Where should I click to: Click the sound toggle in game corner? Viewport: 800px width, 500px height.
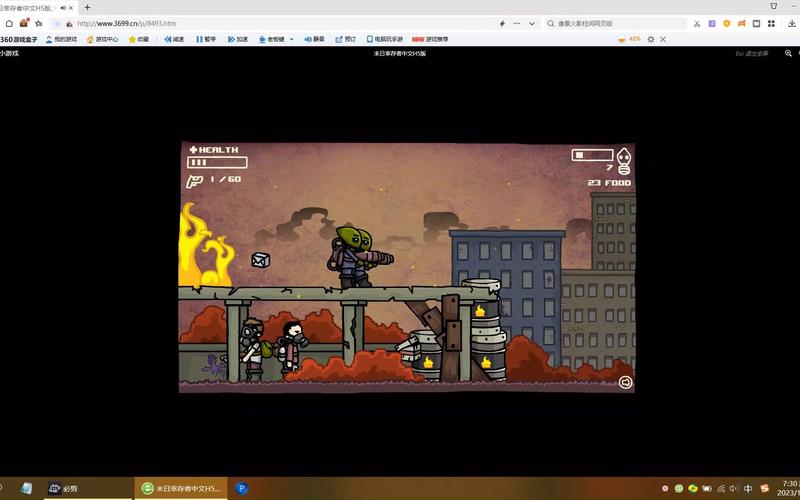[x=626, y=381]
